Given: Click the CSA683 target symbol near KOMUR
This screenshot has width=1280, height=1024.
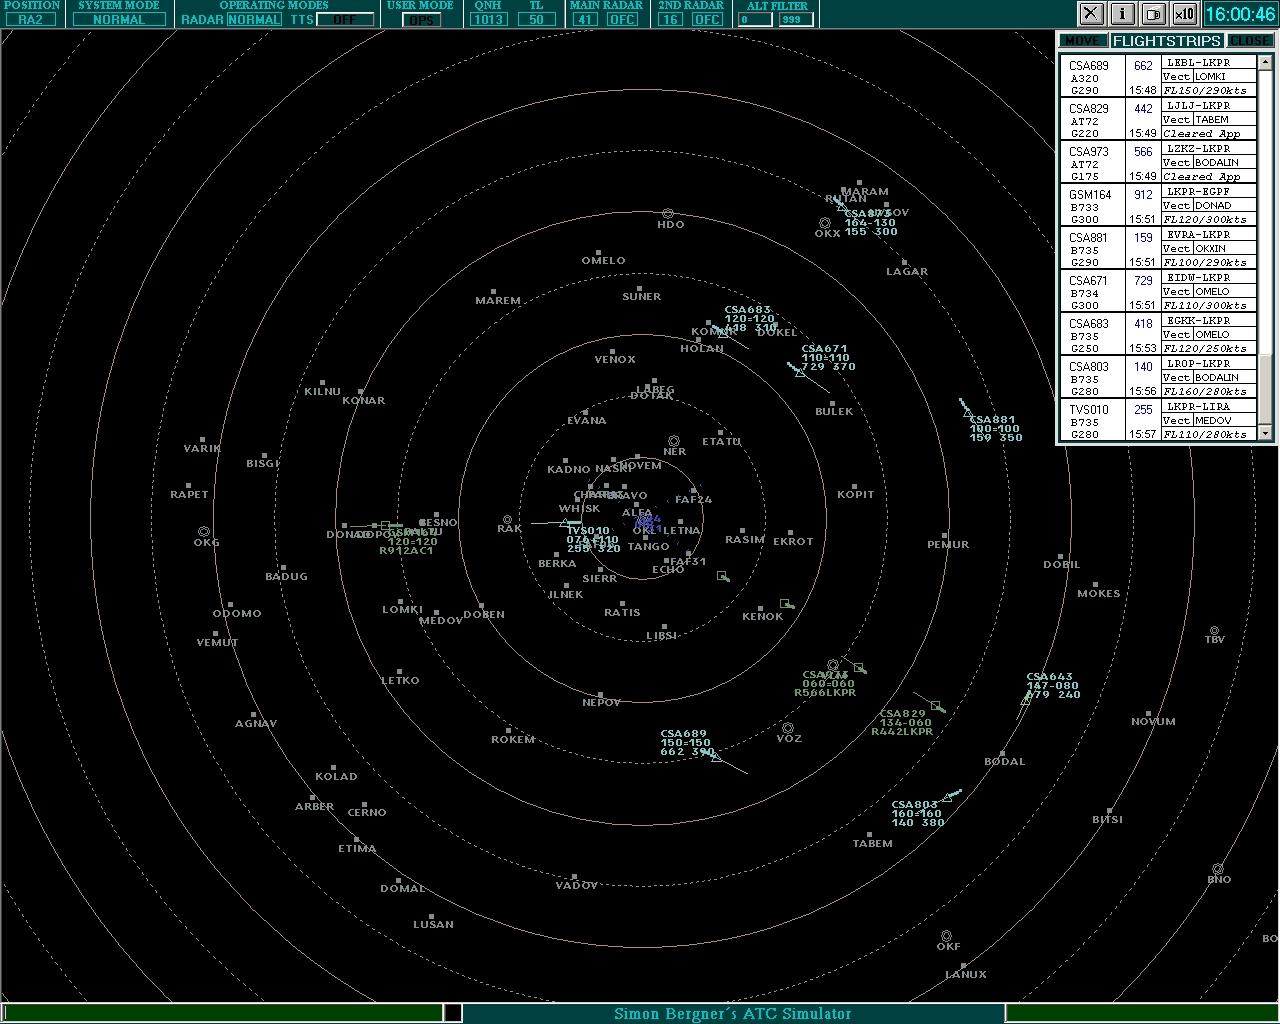Looking at the screenshot, I should [723, 333].
